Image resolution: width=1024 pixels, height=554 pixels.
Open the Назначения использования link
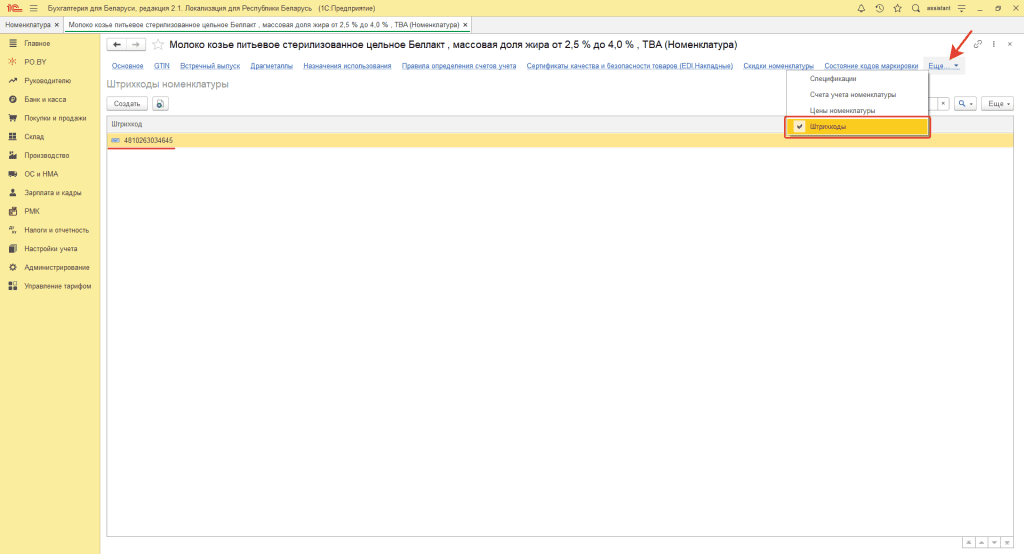pyautogui.click(x=347, y=66)
